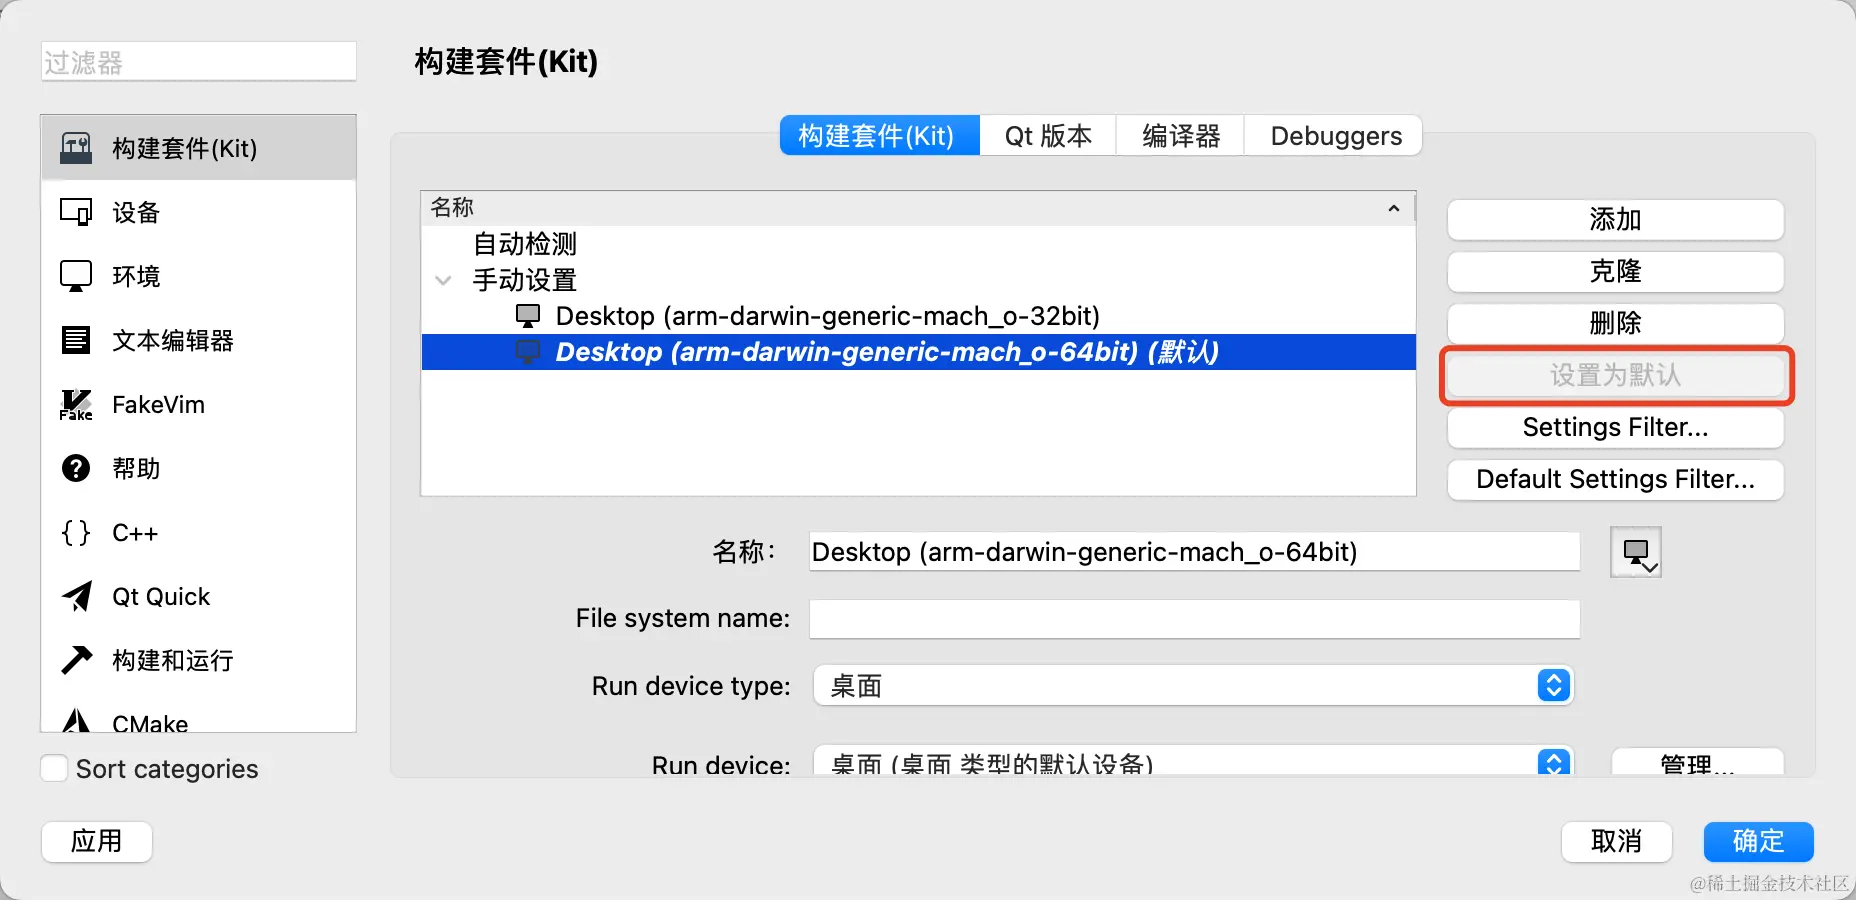Open the Run device combo box
Image resolution: width=1856 pixels, height=900 pixels.
pyautogui.click(x=1194, y=761)
